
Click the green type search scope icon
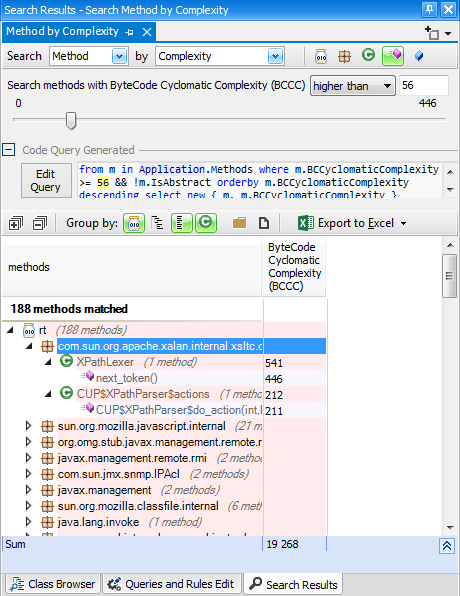(x=368, y=55)
